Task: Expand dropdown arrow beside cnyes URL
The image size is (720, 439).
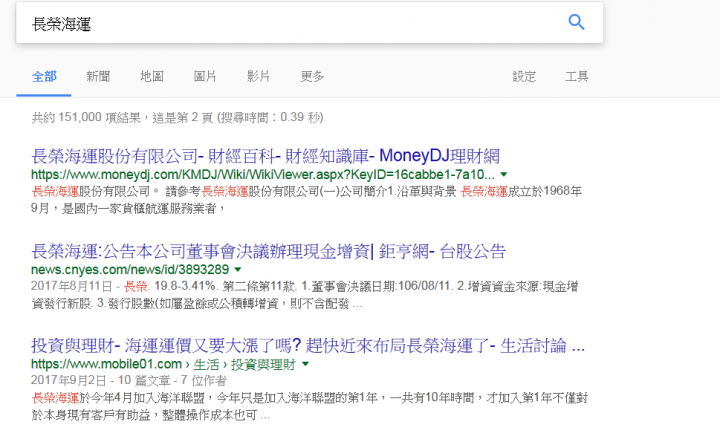Action: point(238,269)
